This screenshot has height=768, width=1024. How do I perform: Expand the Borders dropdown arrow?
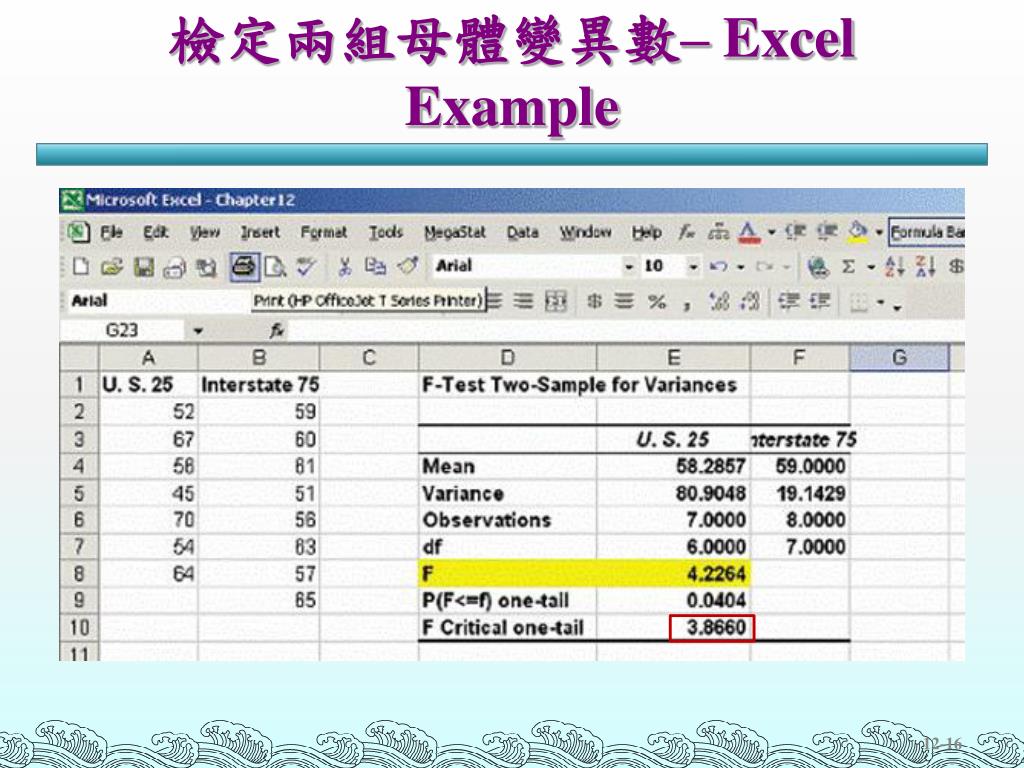881,302
